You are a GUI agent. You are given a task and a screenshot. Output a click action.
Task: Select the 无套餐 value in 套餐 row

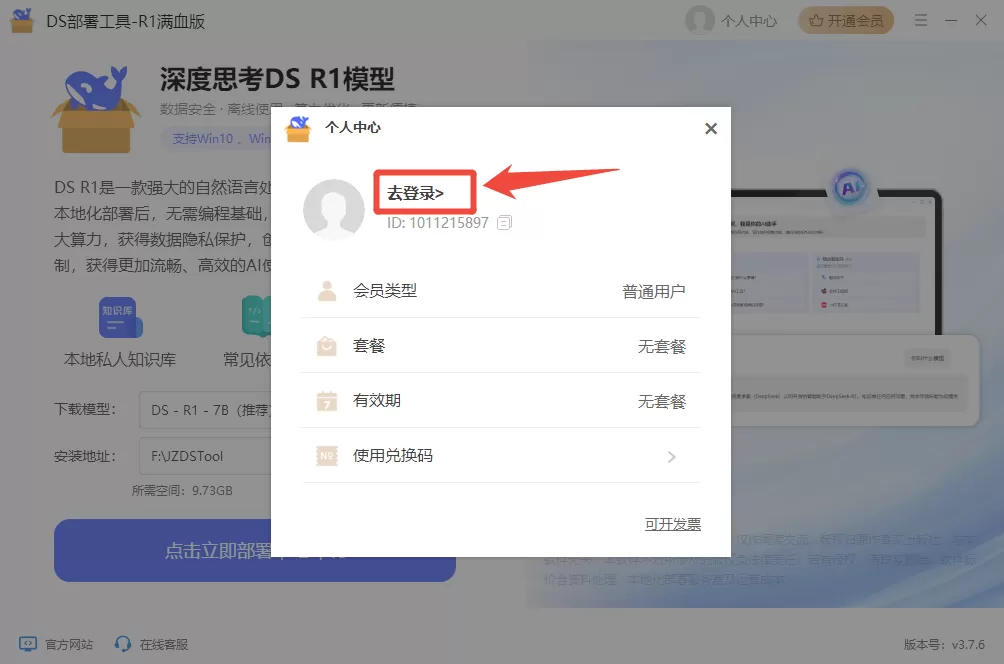tap(661, 346)
